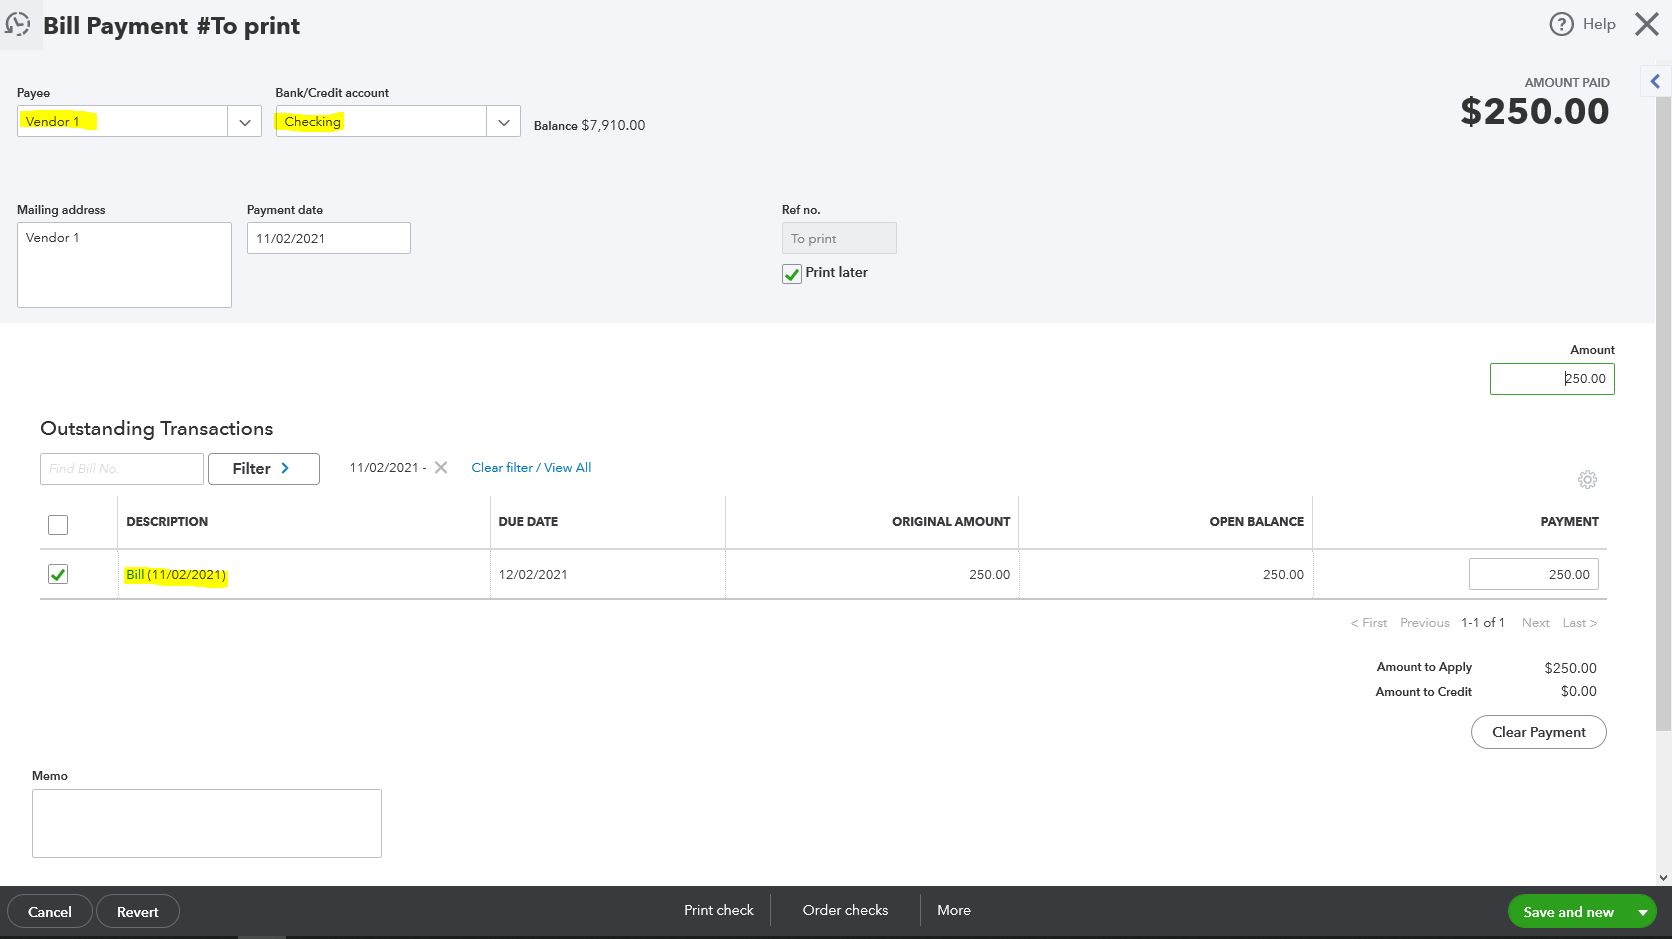This screenshot has width=1672, height=939.
Task: Click Print check in bottom bar
Action: pyautogui.click(x=718, y=911)
